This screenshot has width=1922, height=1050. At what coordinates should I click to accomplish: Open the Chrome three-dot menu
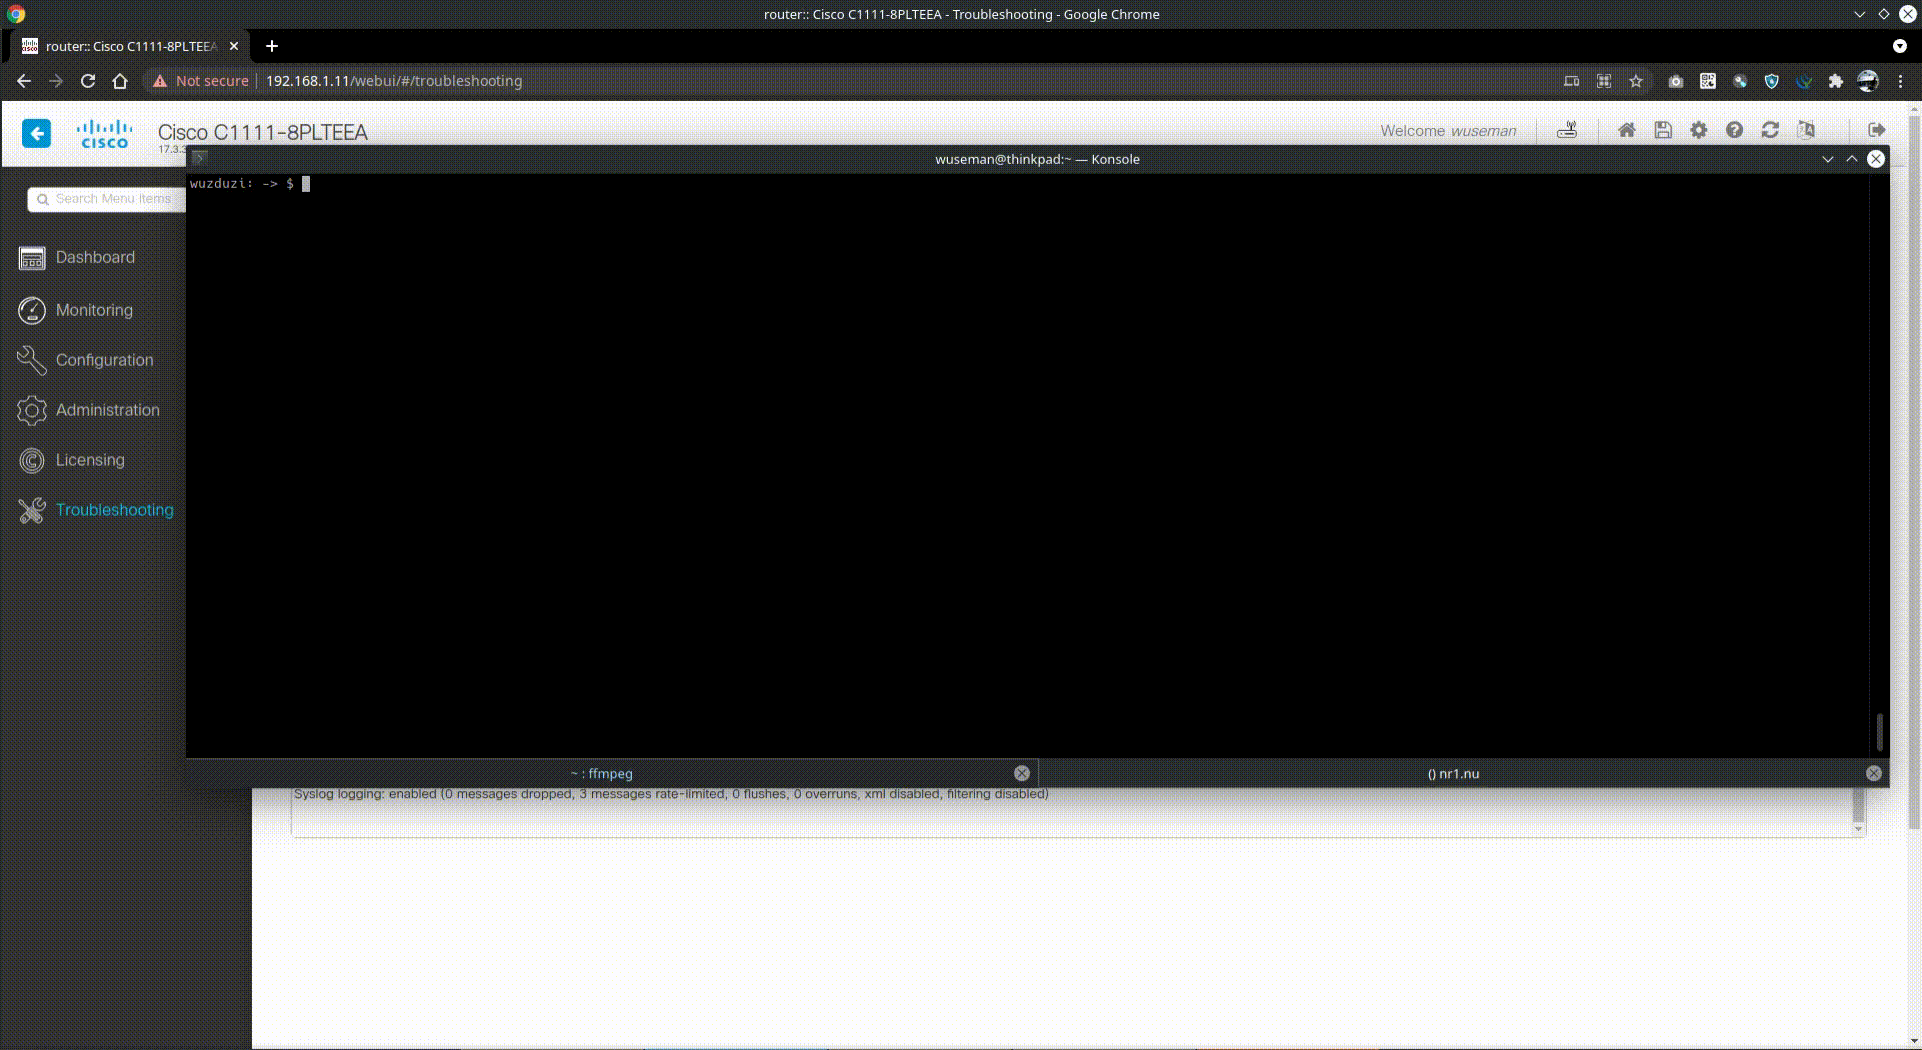coord(1901,81)
